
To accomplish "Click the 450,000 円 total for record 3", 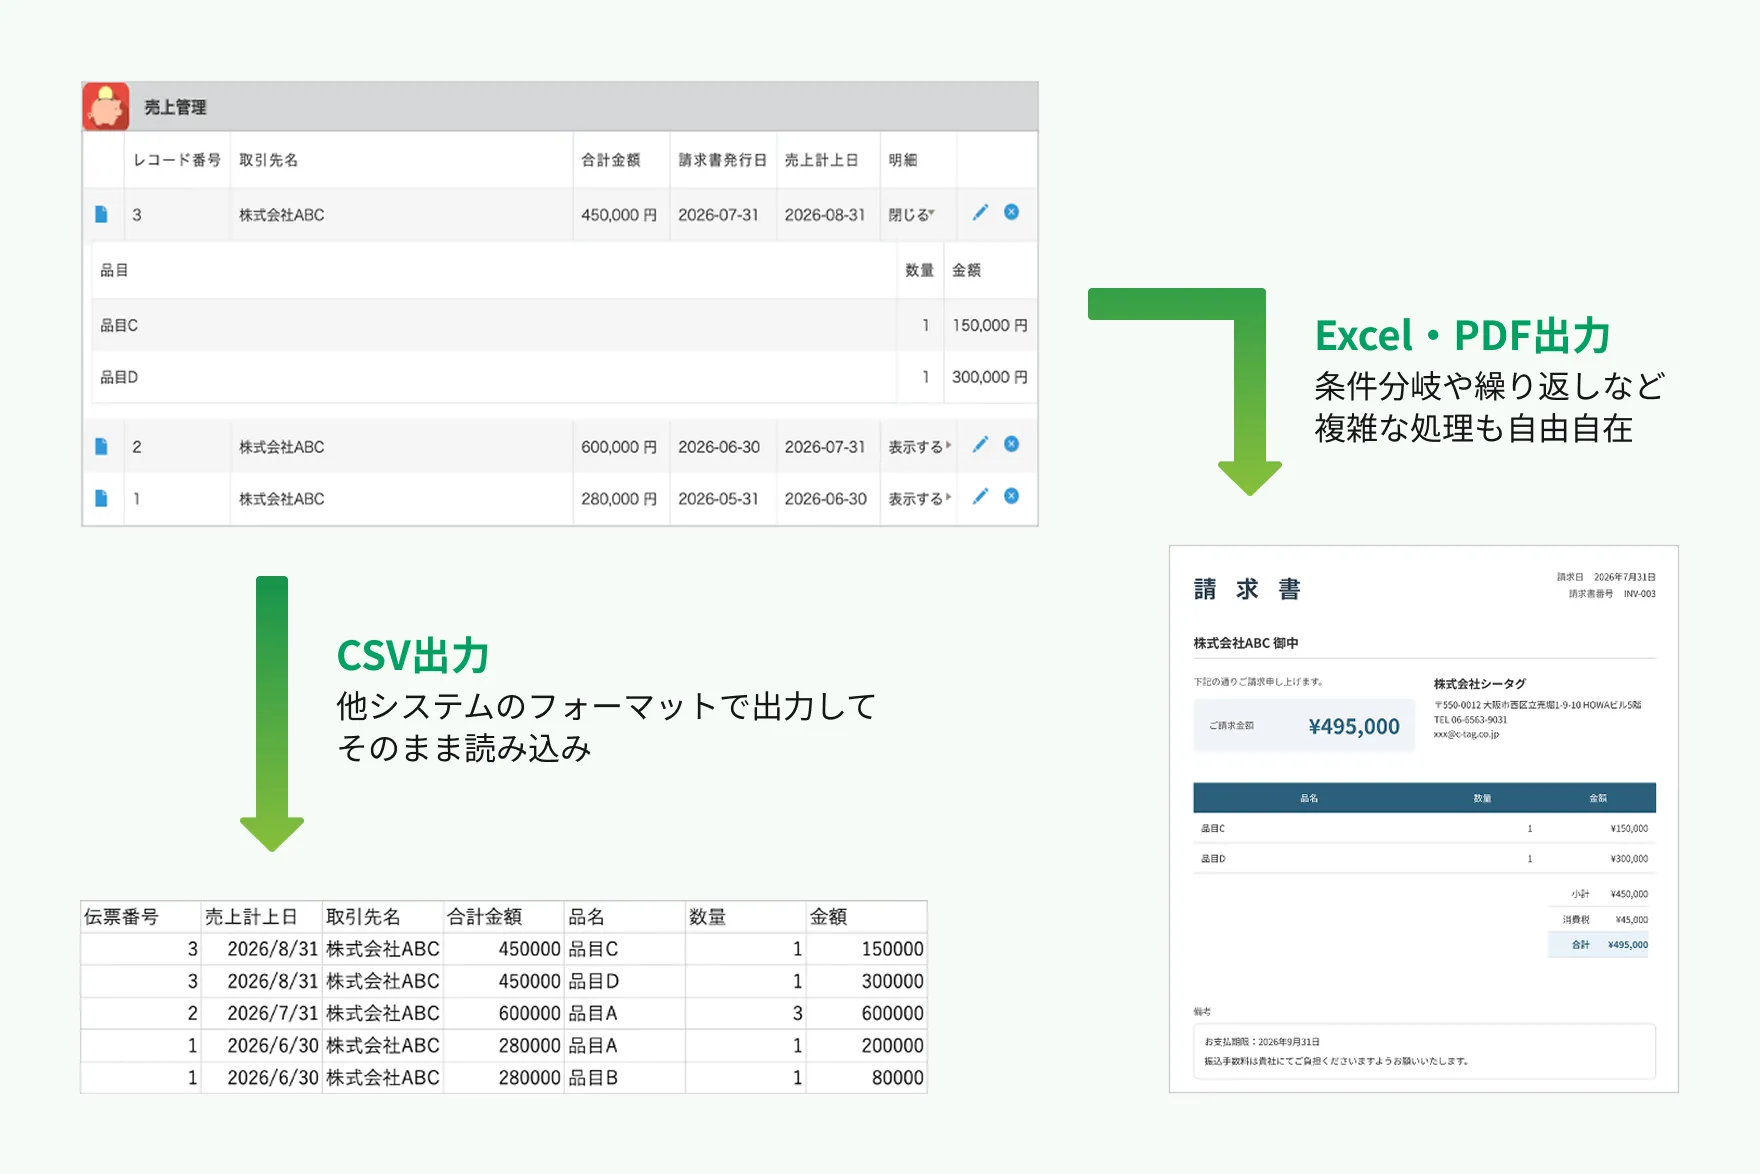I will point(619,215).
